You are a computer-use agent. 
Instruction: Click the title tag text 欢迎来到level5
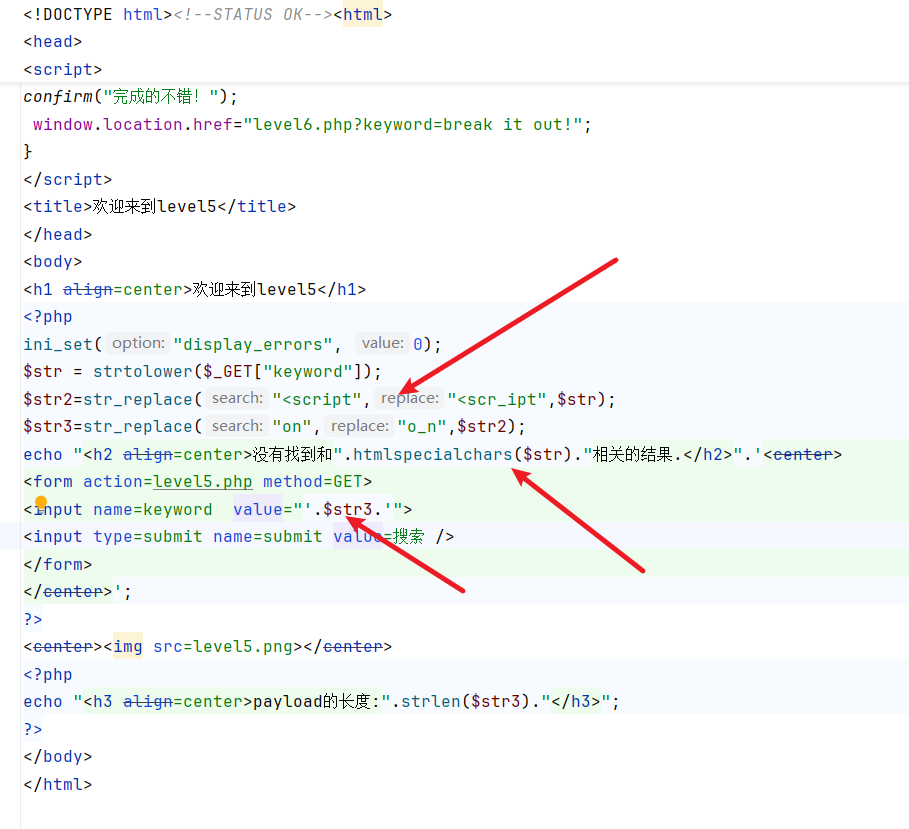click(x=154, y=207)
